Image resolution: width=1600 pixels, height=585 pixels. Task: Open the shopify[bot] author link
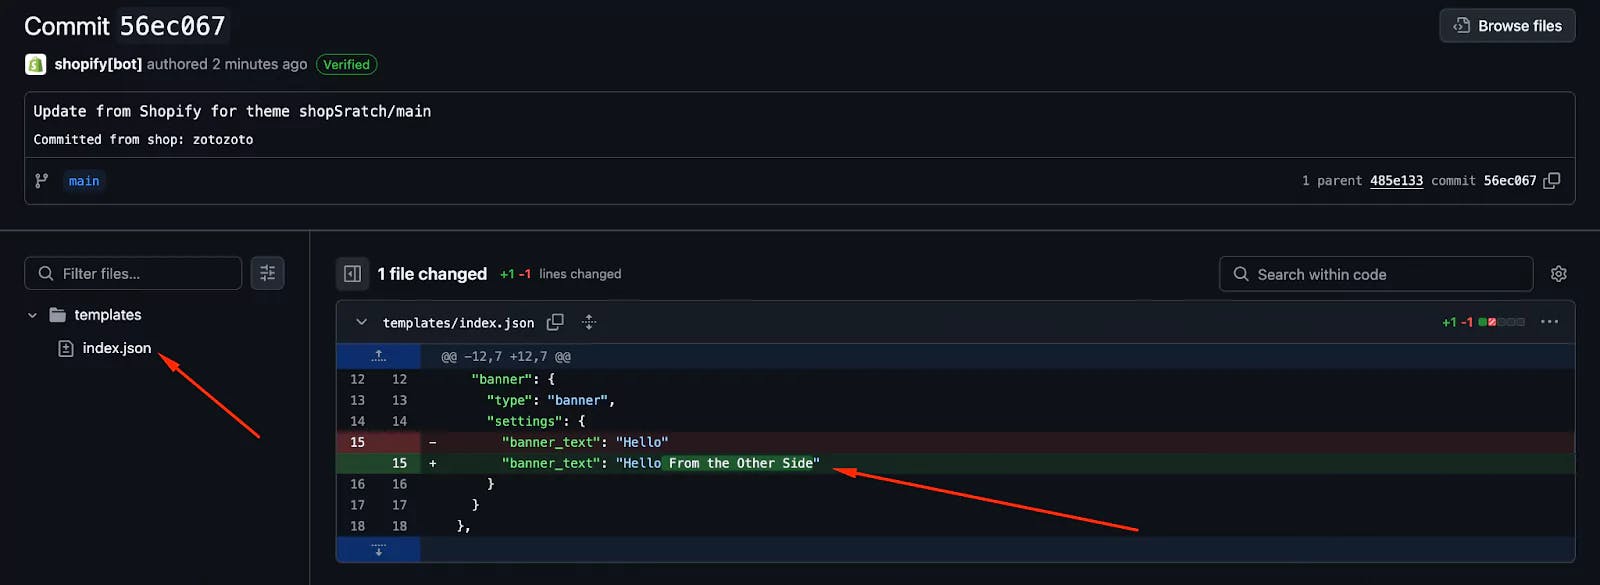coord(98,64)
